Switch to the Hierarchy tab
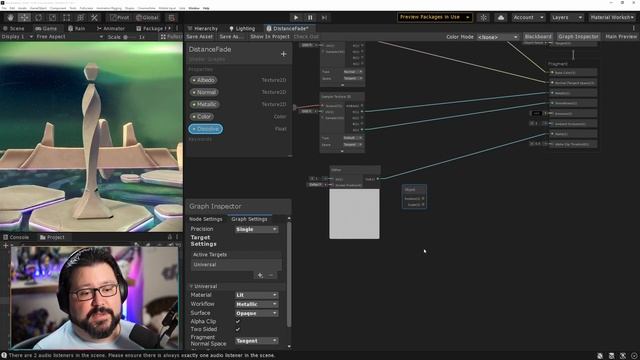Screen dimensions: 640x360 202,29
